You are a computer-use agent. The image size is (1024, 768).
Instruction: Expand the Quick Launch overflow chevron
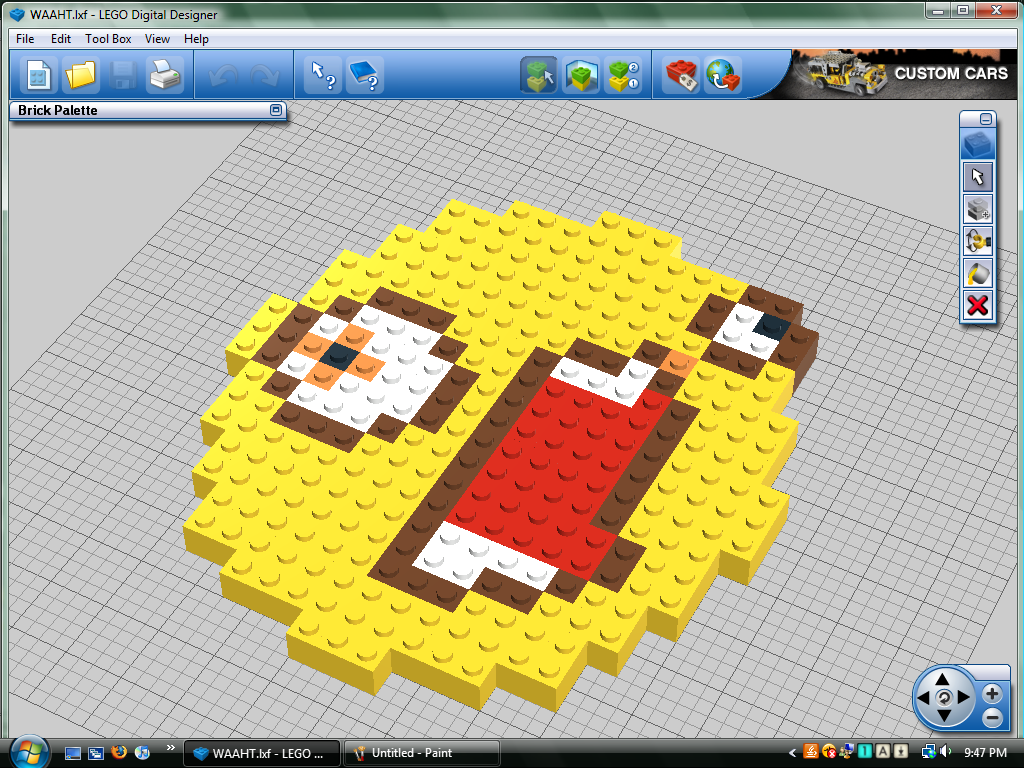coord(170,748)
